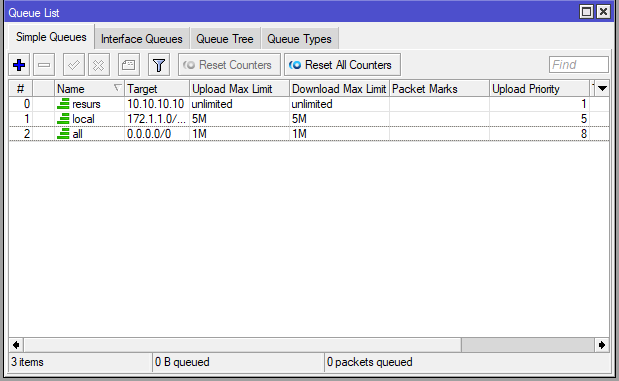
Task: Click the Packet Marks column header
Action: click(x=439, y=89)
